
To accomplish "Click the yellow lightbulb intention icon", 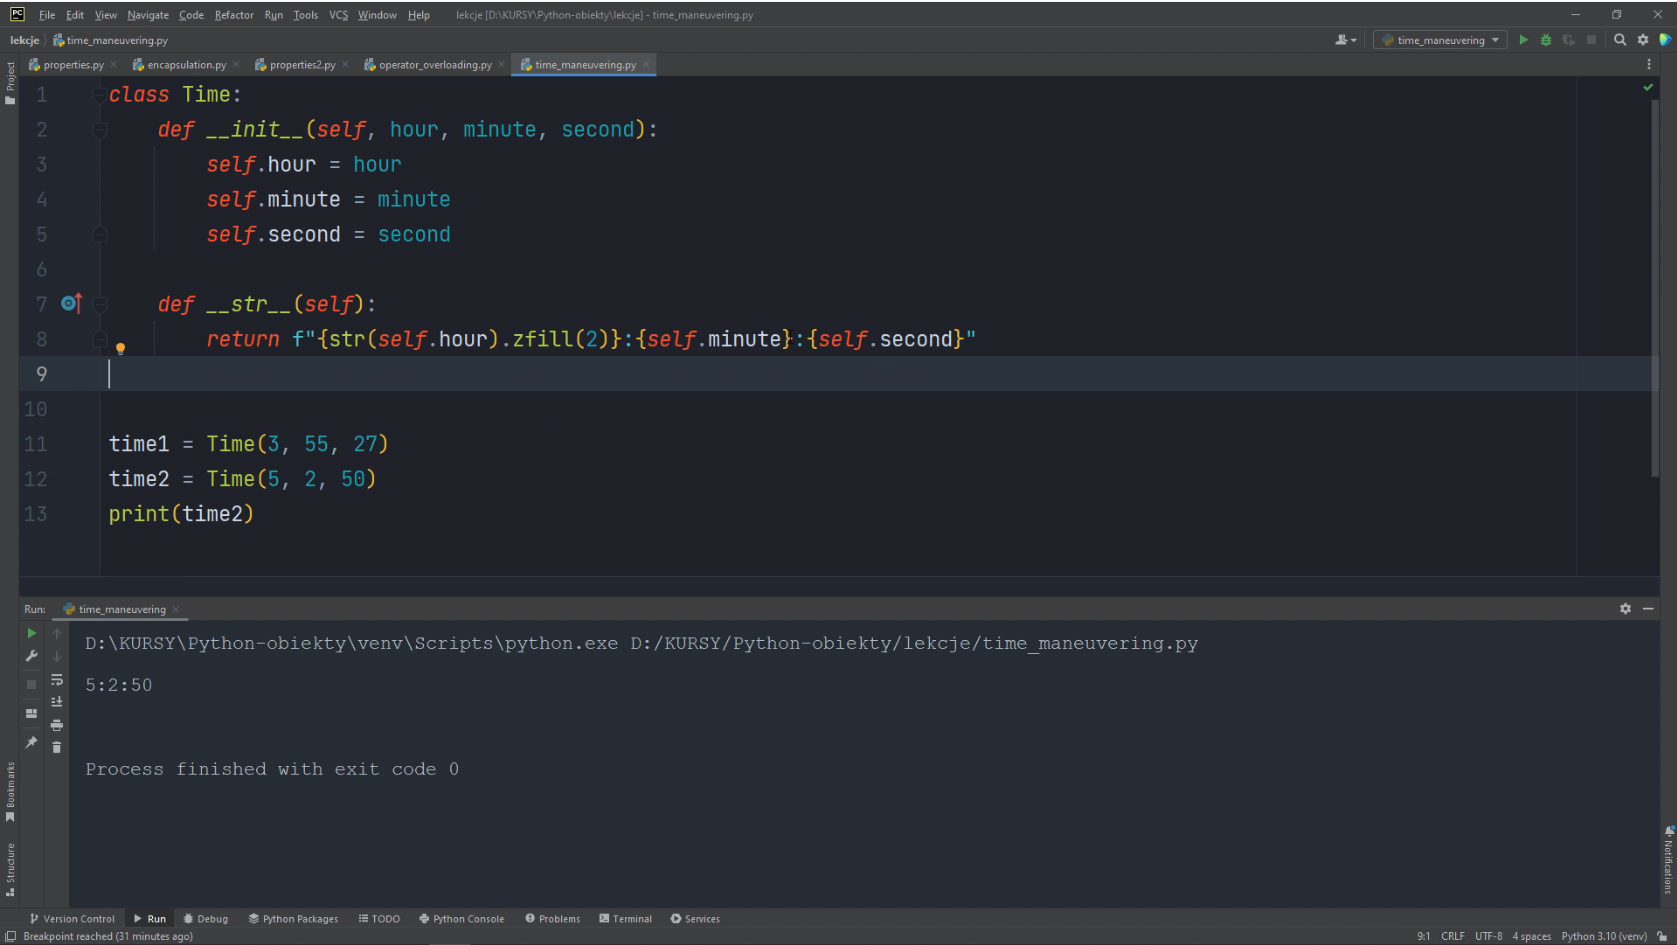I will click(x=120, y=349).
